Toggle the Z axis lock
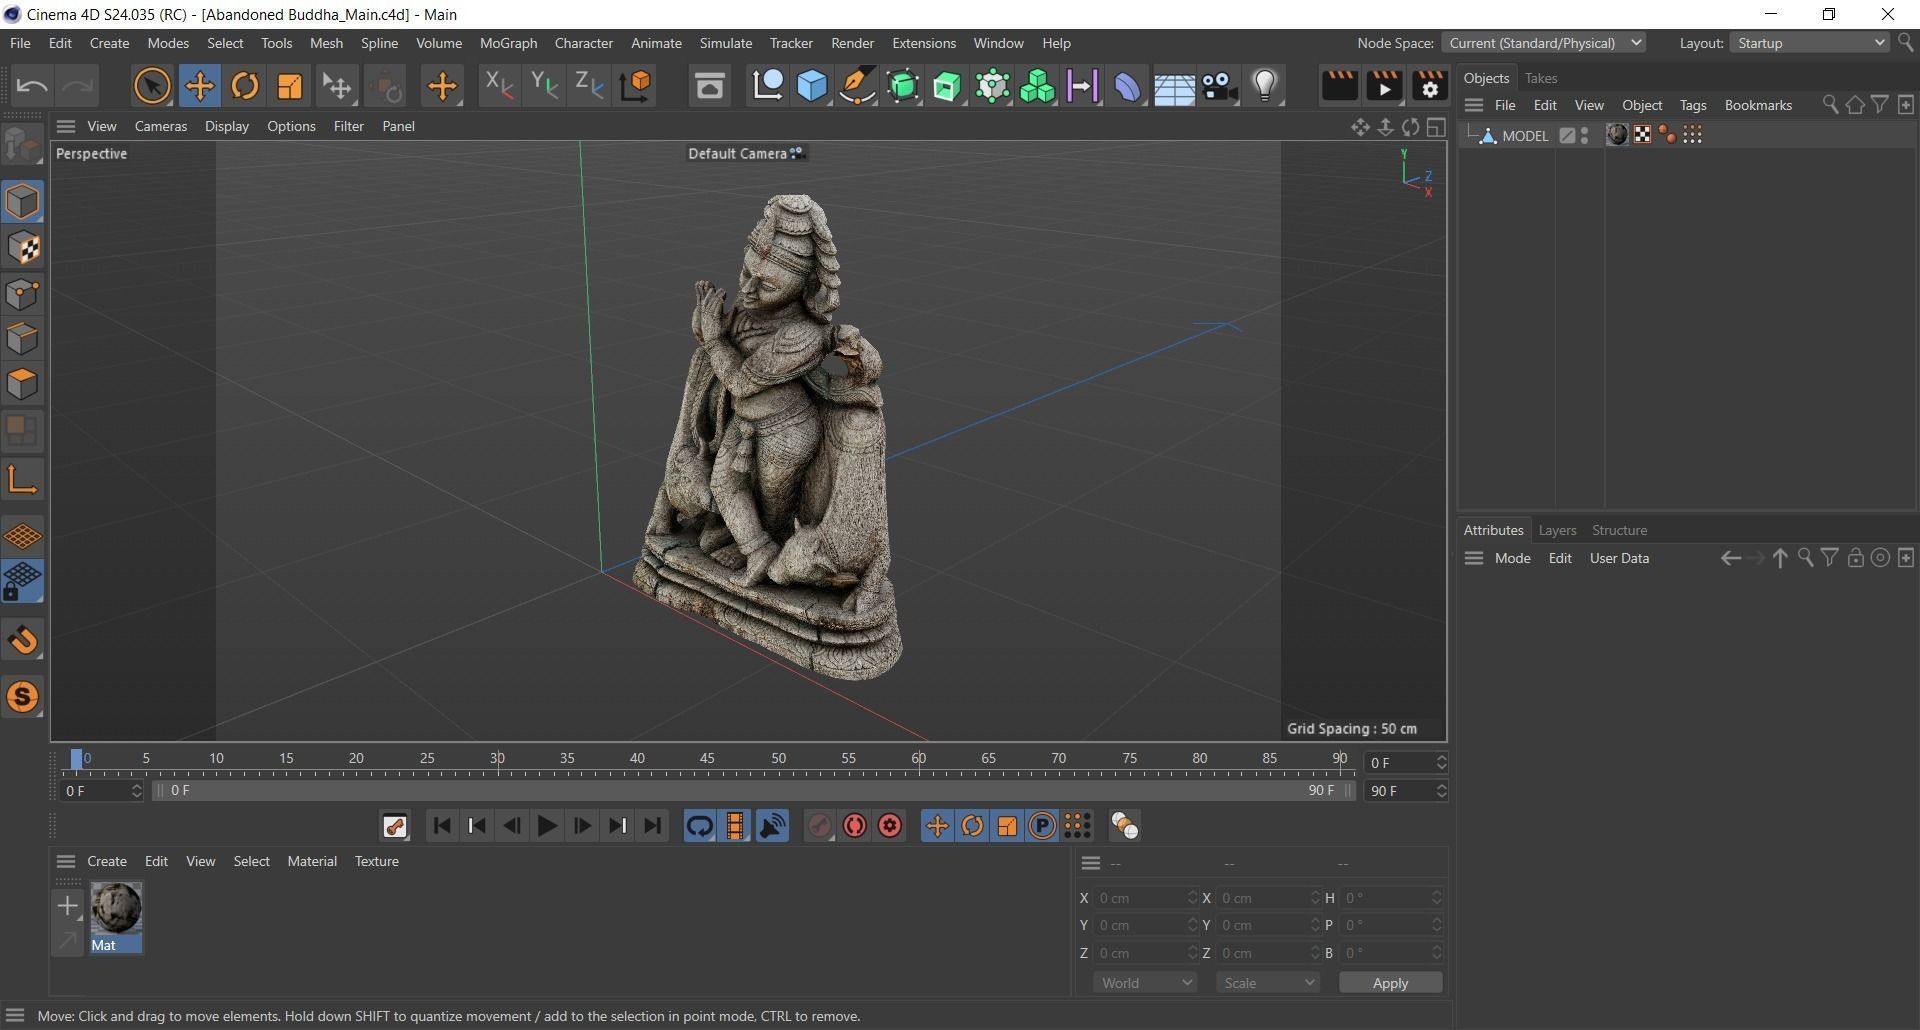This screenshot has width=1920, height=1030. point(589,86)
